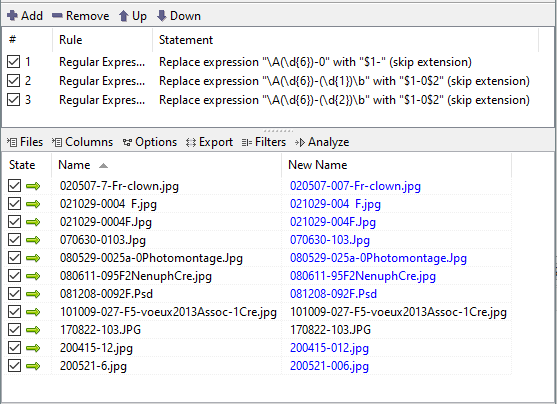This screenshot has width=557, height=404.
Task: Uncheck file 021029-0004 F.jpg with space
Action: click(15, 204)
